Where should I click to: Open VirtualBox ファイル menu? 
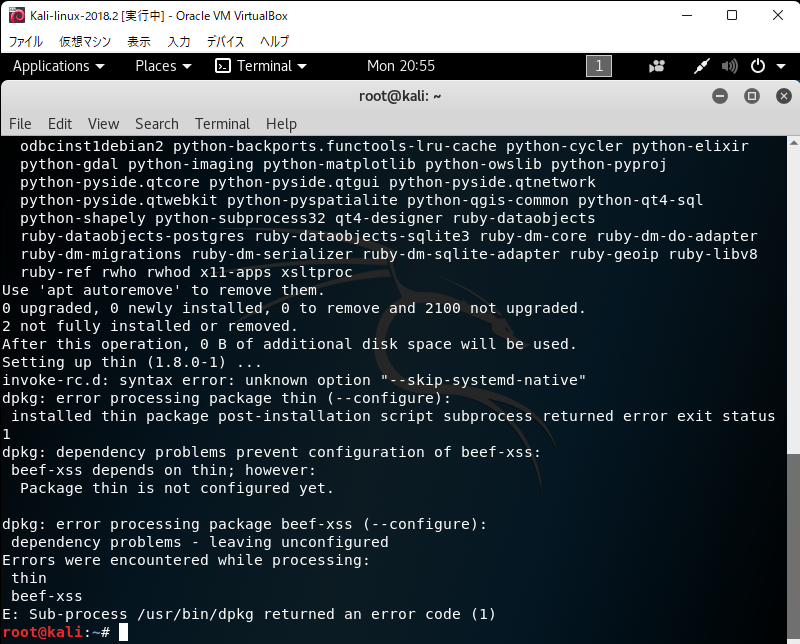(x=26, y=41)
